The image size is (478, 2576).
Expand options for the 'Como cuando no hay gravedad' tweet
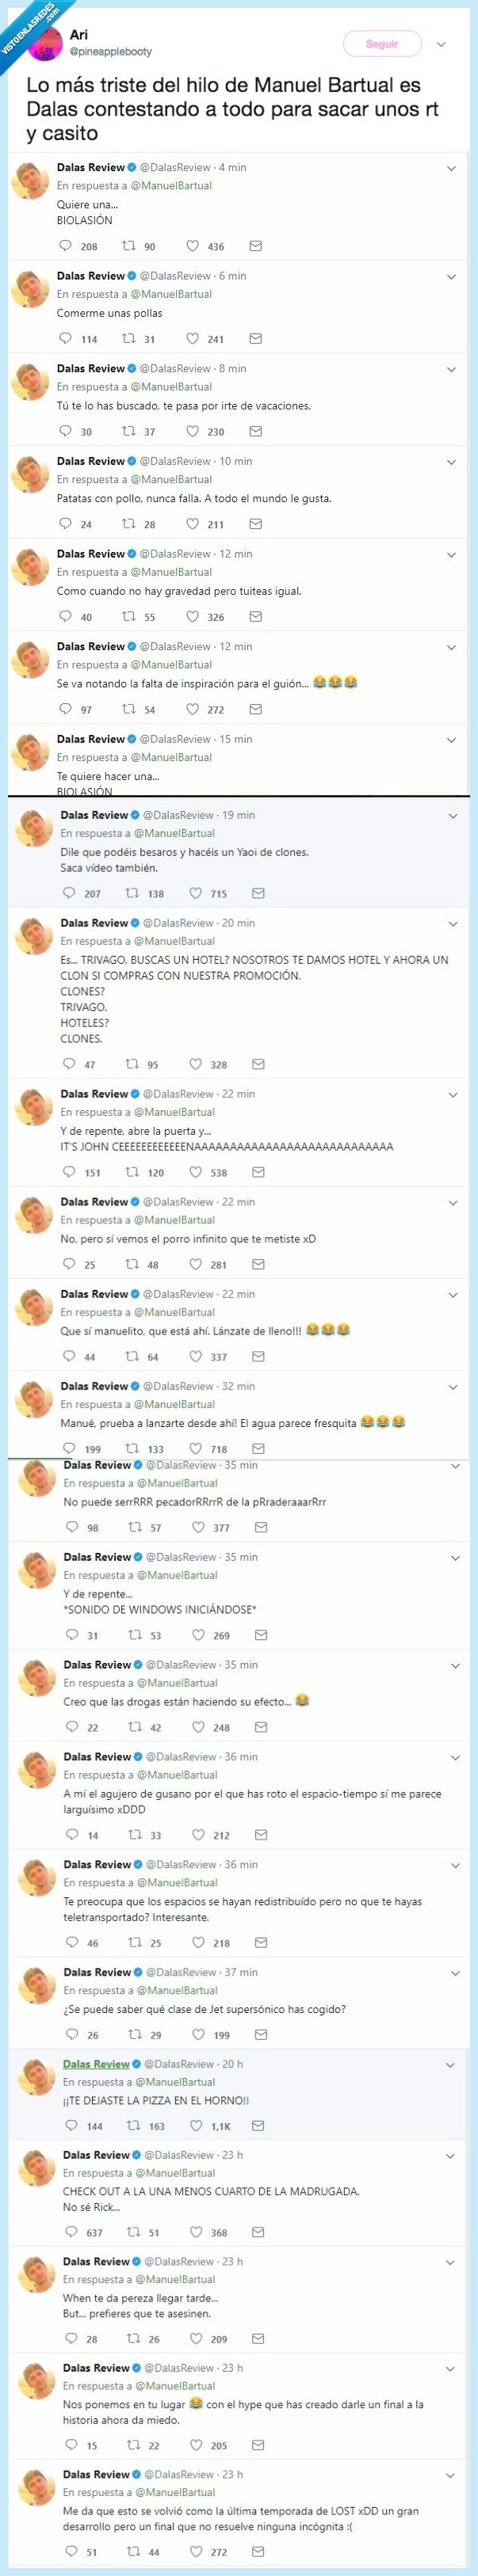point(451,555)
